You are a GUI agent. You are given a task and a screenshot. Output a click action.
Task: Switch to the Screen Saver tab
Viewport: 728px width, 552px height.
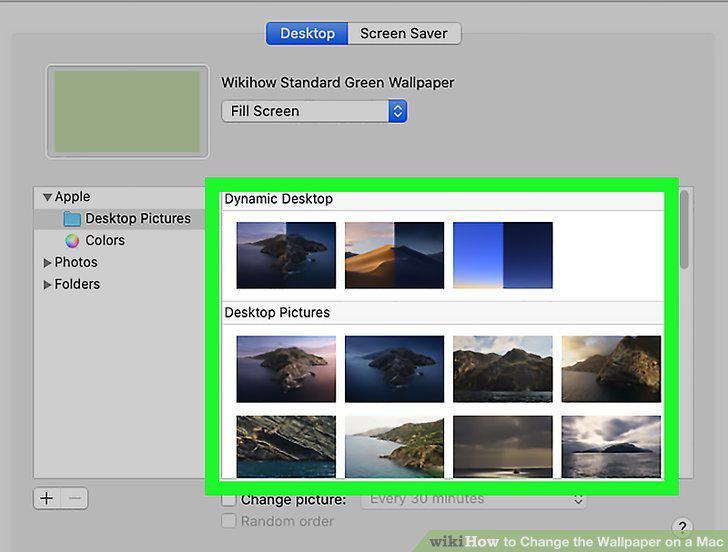[x=404, y=33]
